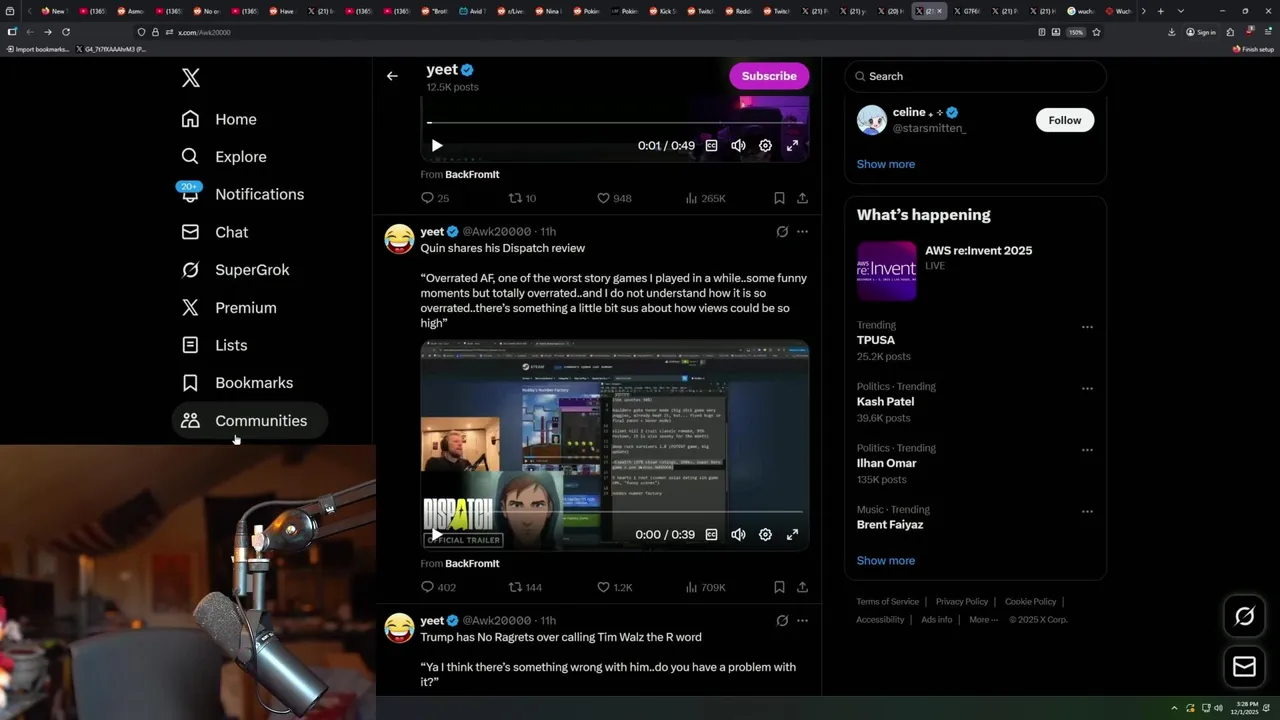Reply to the post with 25 replies
Screen dimensions: 1280x720
pos(435,198)
